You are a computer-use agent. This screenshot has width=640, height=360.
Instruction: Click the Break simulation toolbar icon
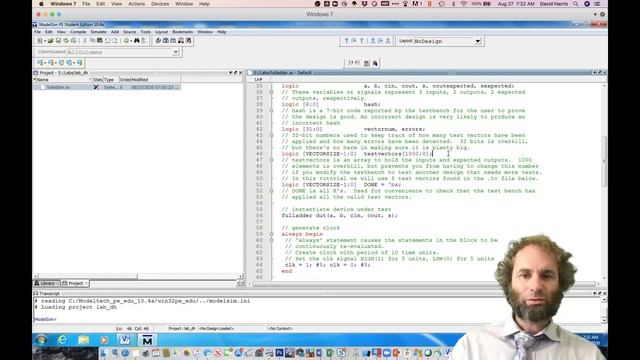click(x=189, y=41)
